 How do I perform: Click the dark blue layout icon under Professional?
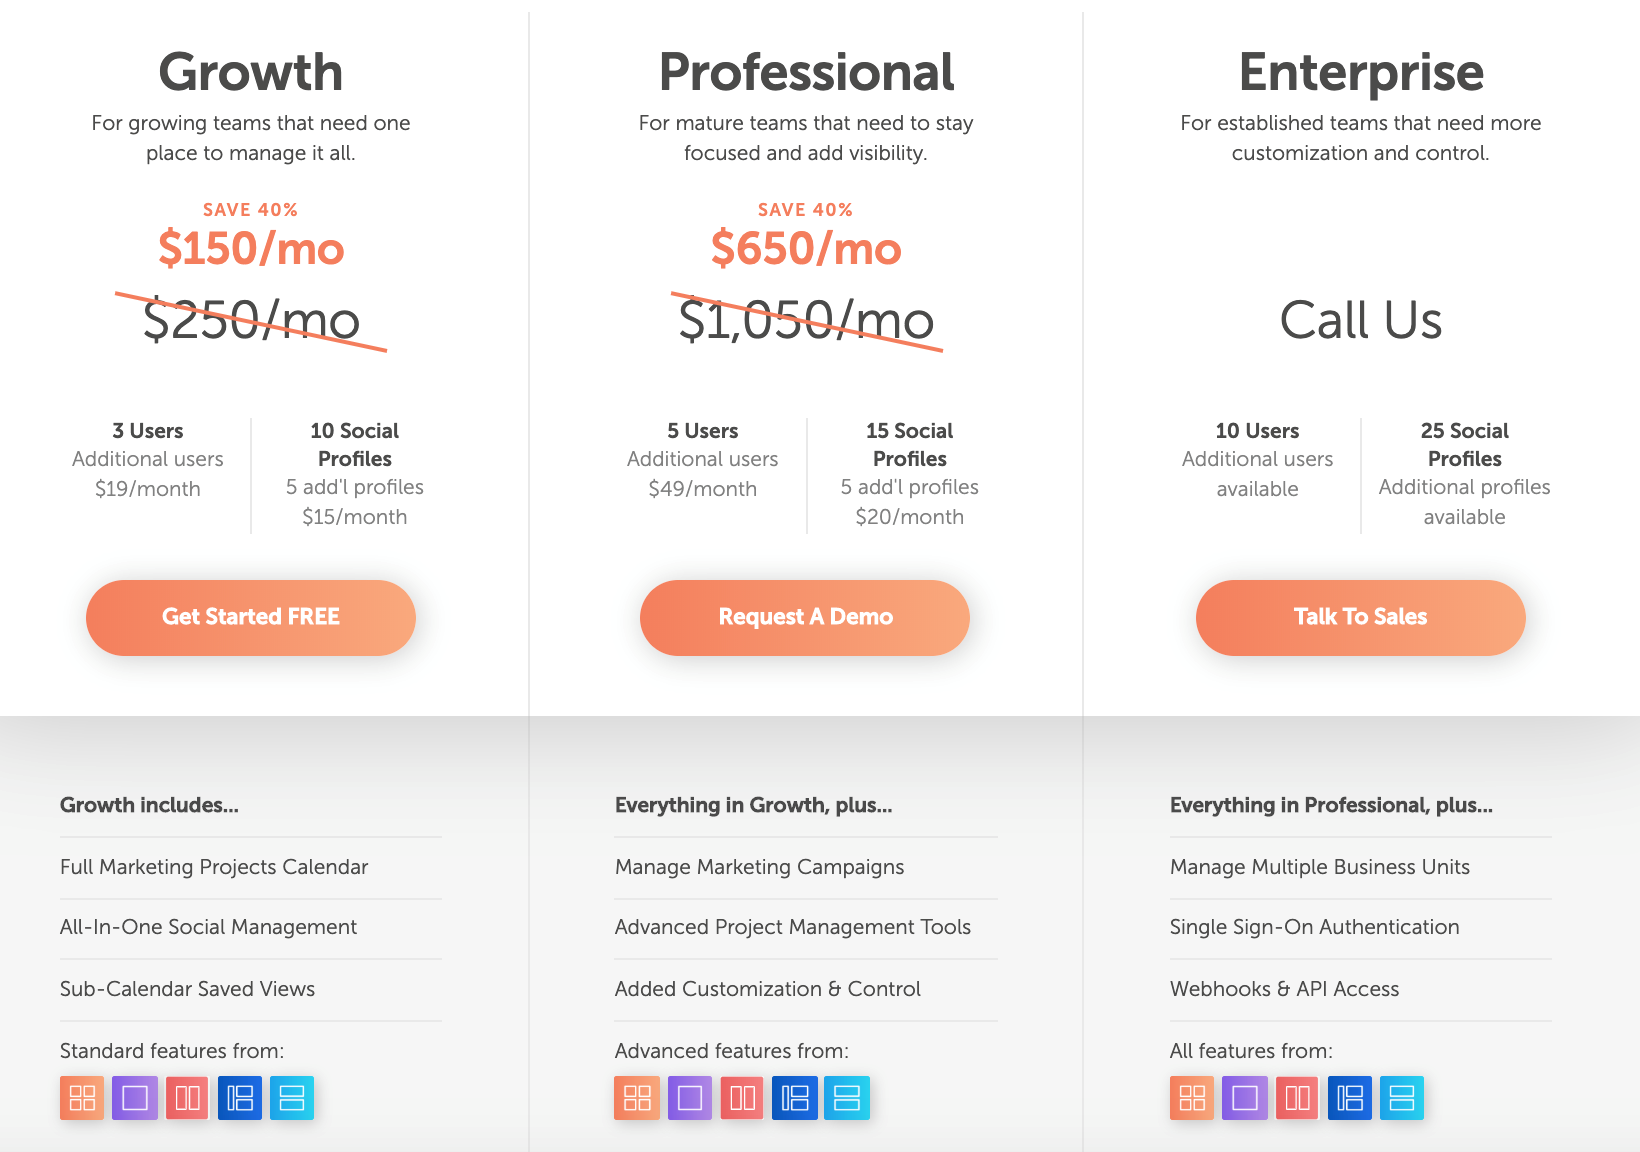coord(794,1097)
